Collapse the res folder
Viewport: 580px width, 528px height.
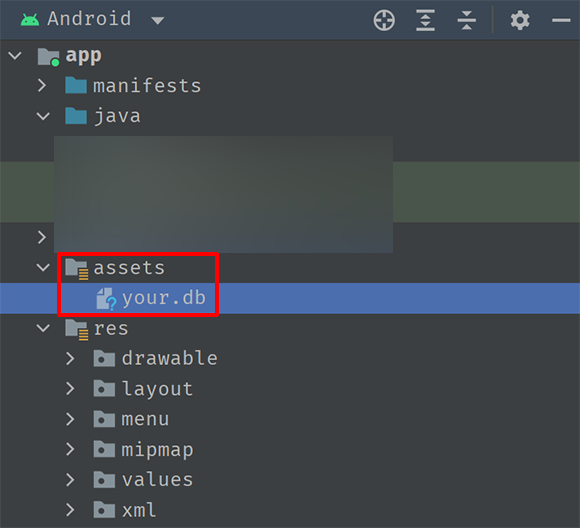43,328
